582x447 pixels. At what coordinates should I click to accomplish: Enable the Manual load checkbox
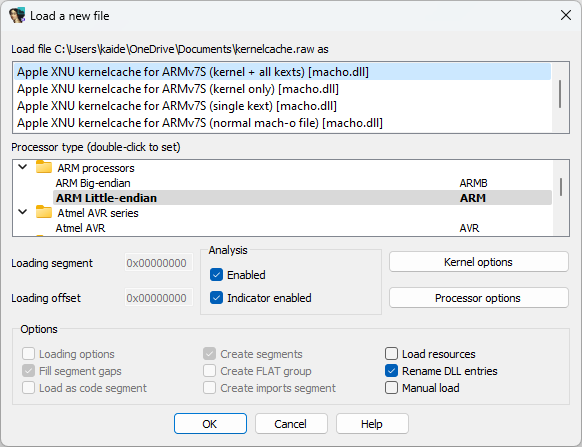[391, 388]
